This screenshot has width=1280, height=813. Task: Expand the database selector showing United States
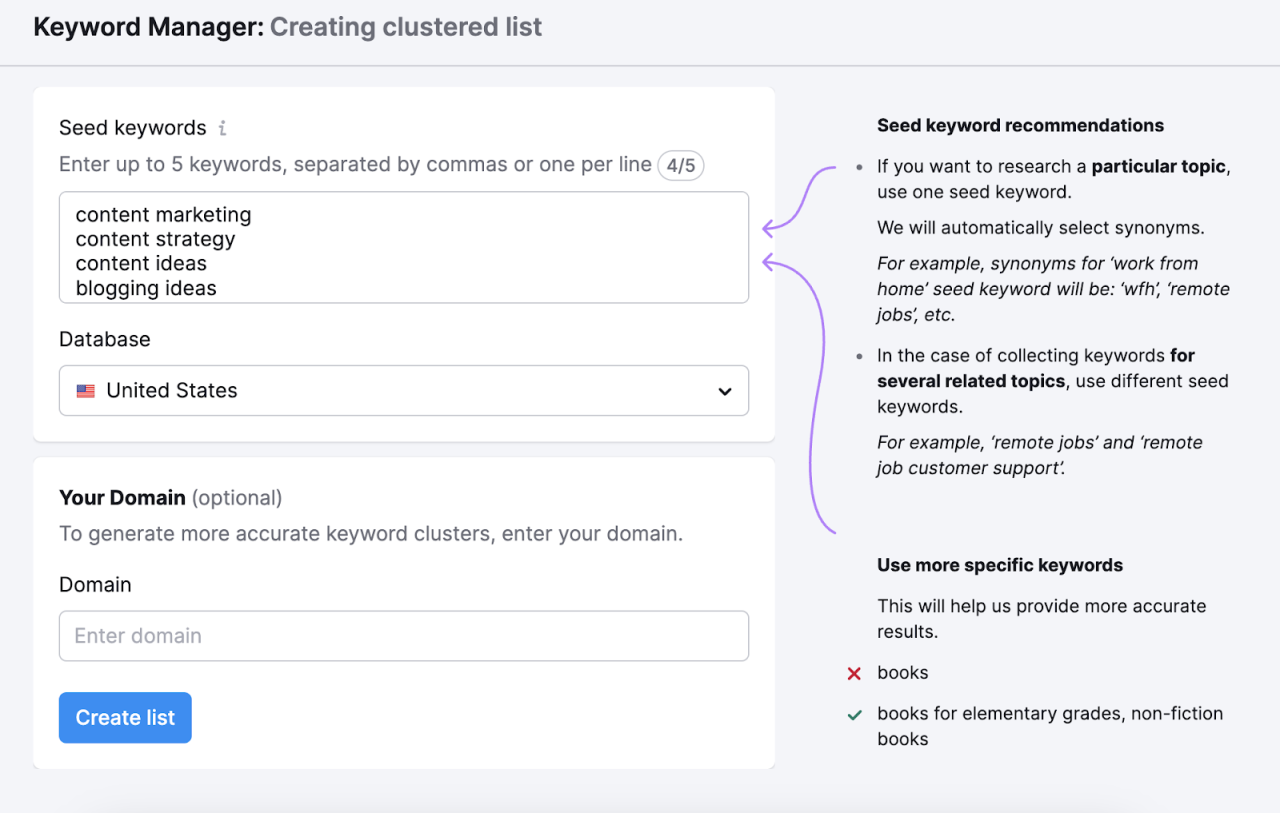pyautogui.click(x=404, y=390)
